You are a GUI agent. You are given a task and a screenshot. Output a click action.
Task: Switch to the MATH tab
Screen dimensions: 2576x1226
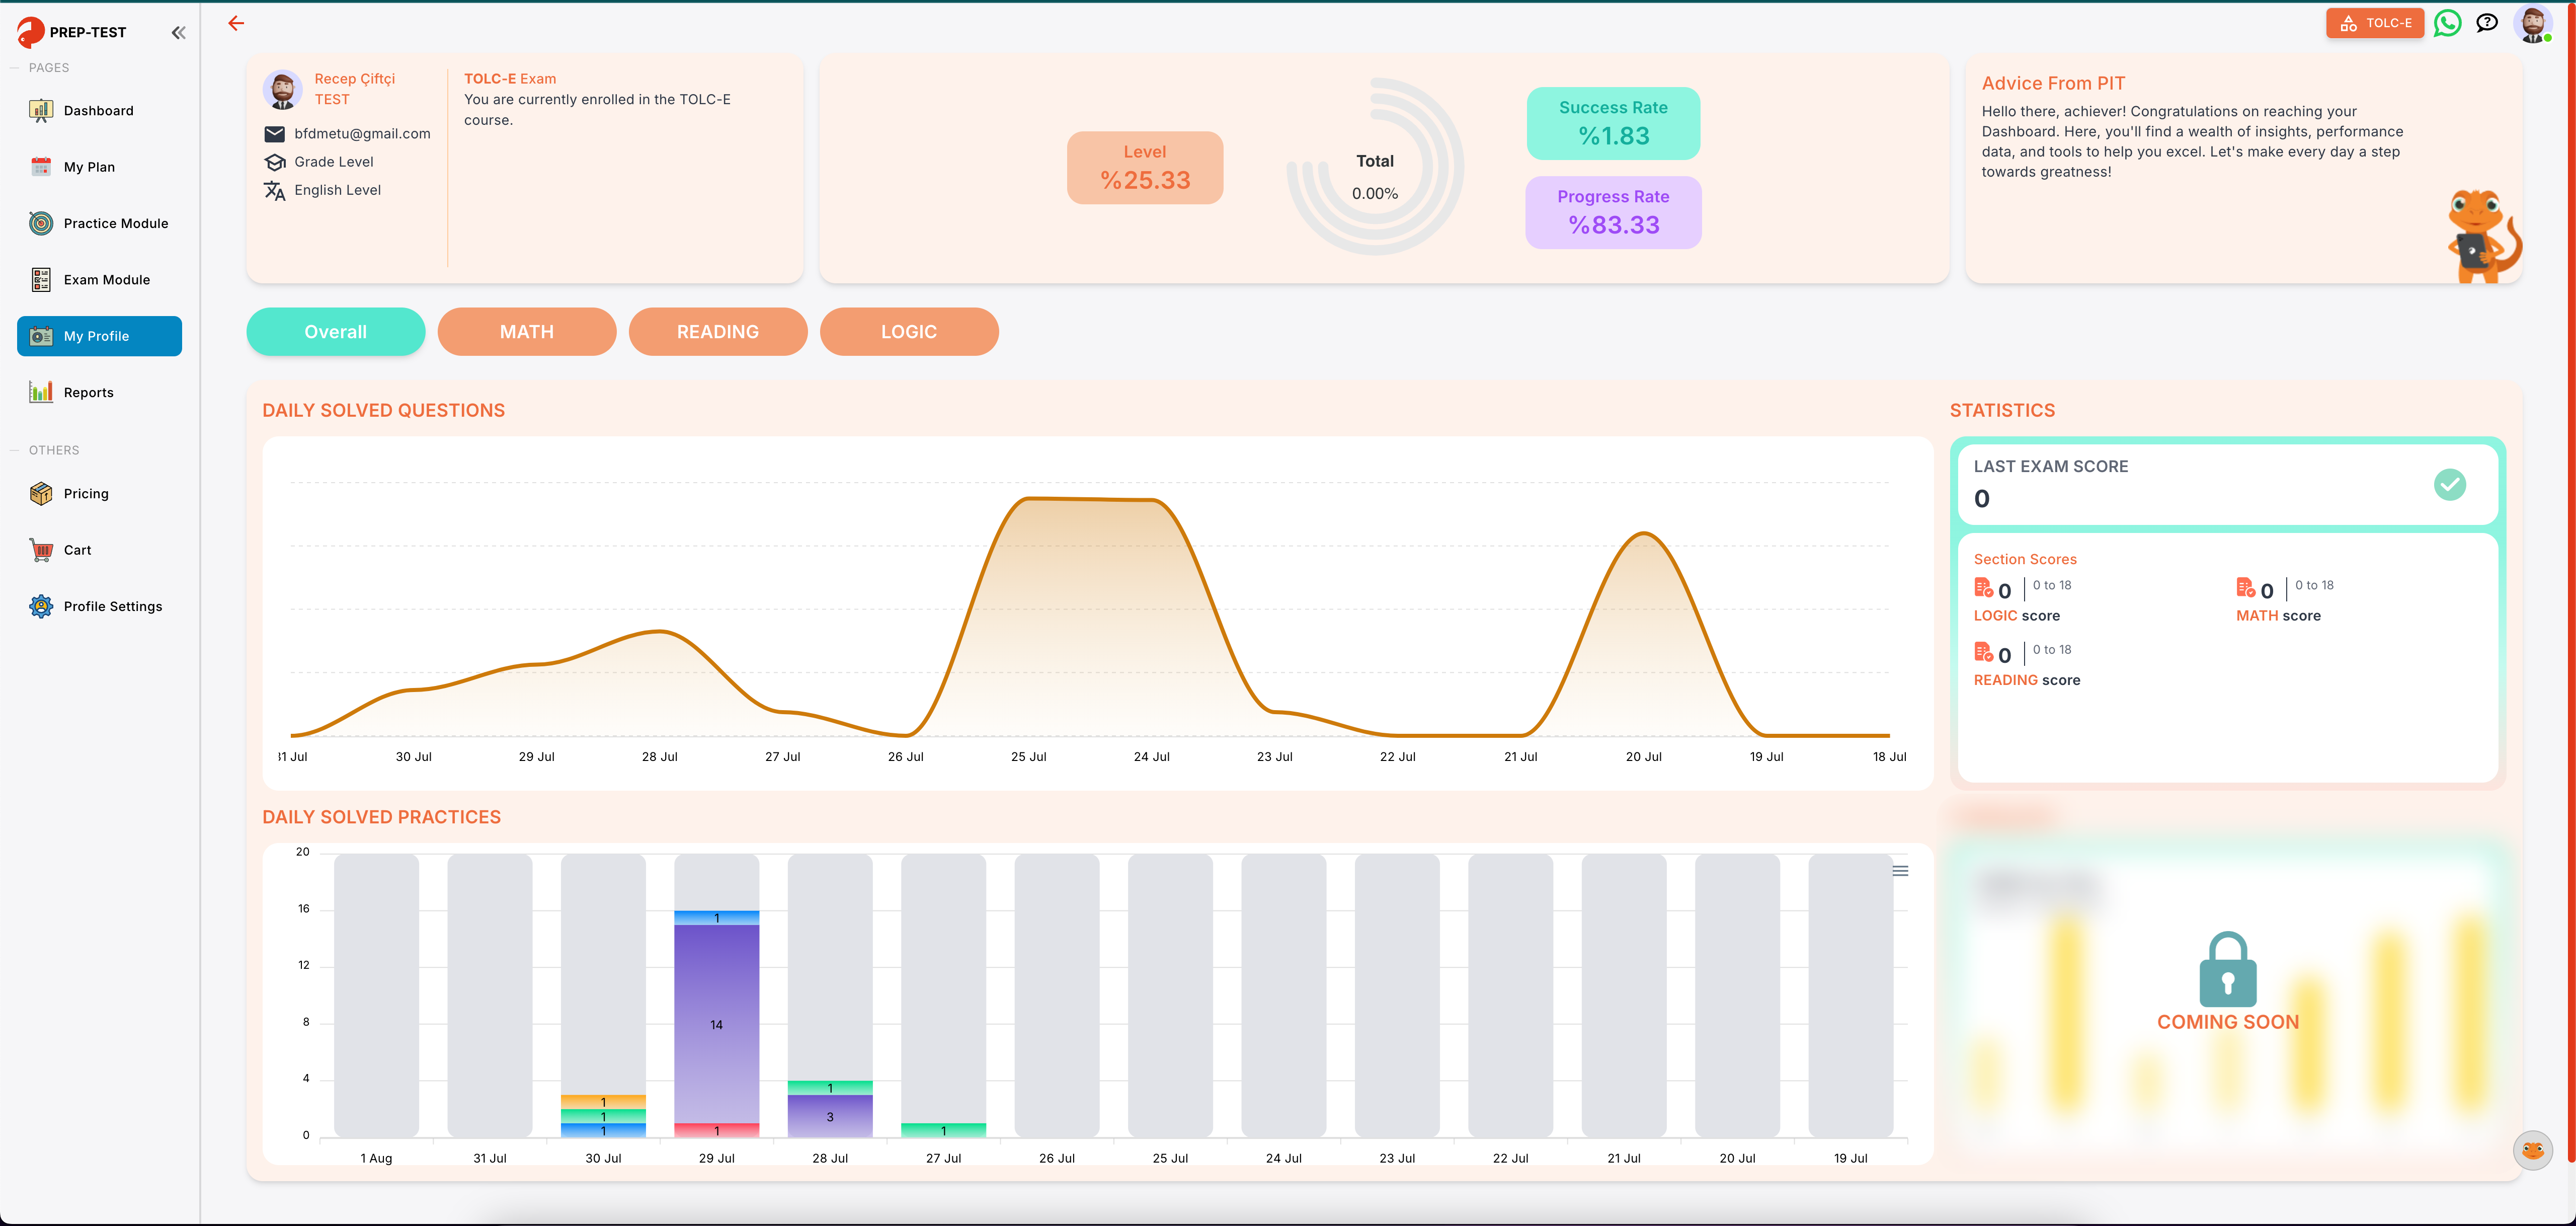[x=527, y=332]
